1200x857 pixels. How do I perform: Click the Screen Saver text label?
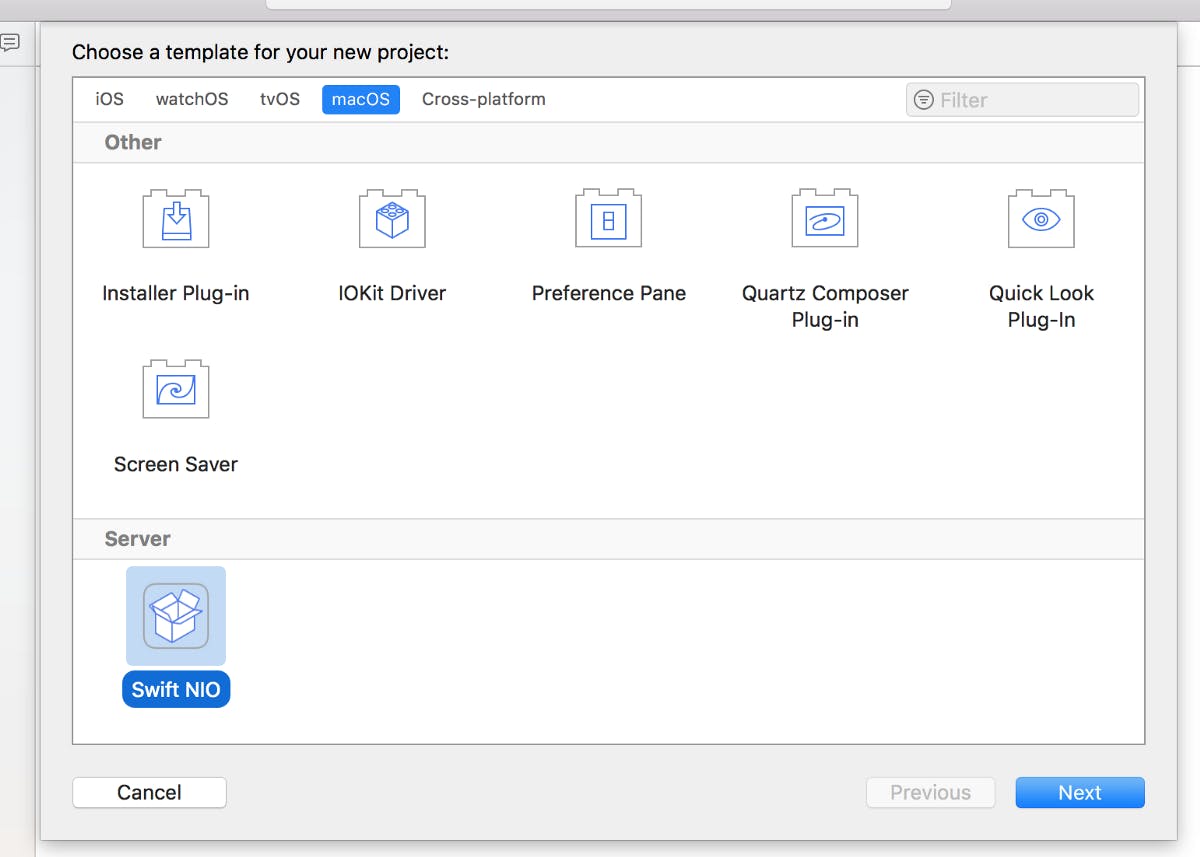(176, 464)
